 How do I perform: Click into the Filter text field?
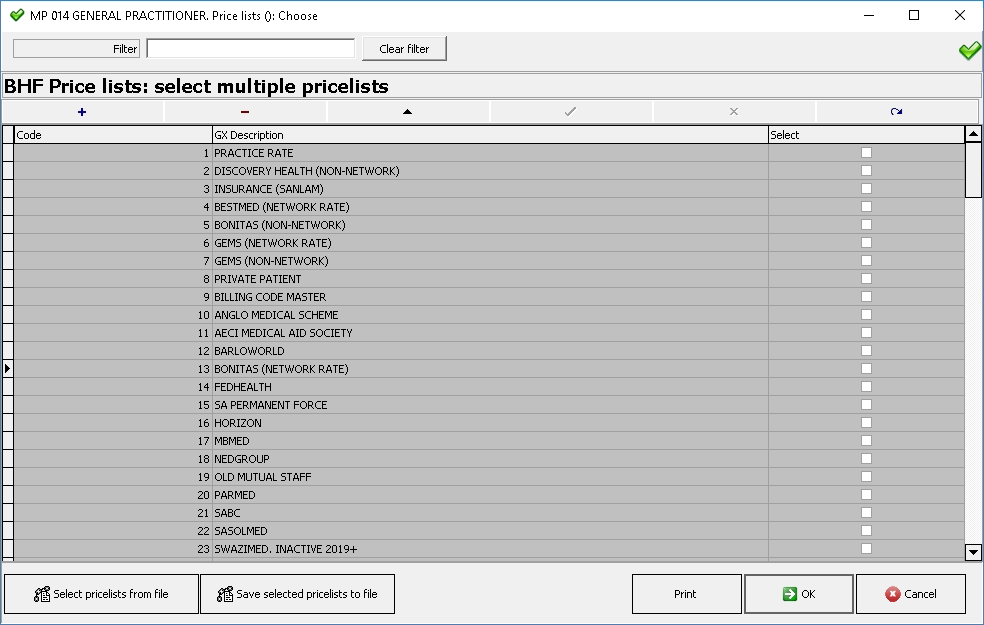(x=250, y=48)
